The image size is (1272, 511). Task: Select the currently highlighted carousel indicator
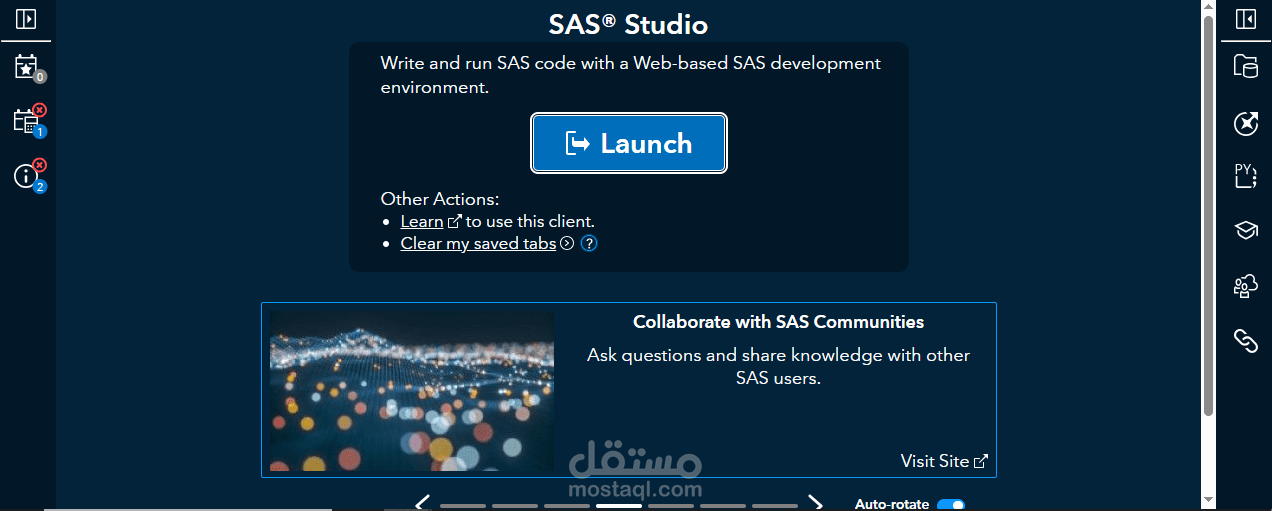pos(619,506)
